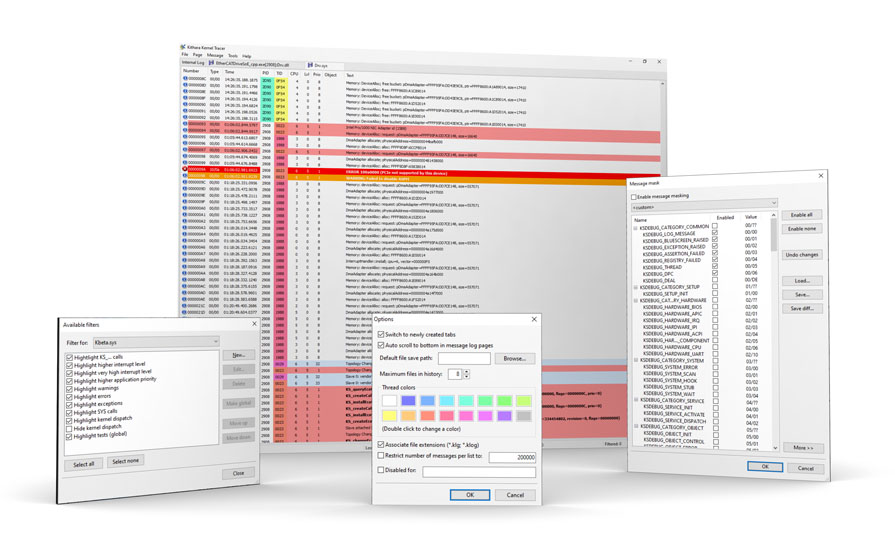Click the icon on the EtherCAT Drv.dll tab
The height and width of the screenshot is (538, 895).
click(x=211, y=63)
